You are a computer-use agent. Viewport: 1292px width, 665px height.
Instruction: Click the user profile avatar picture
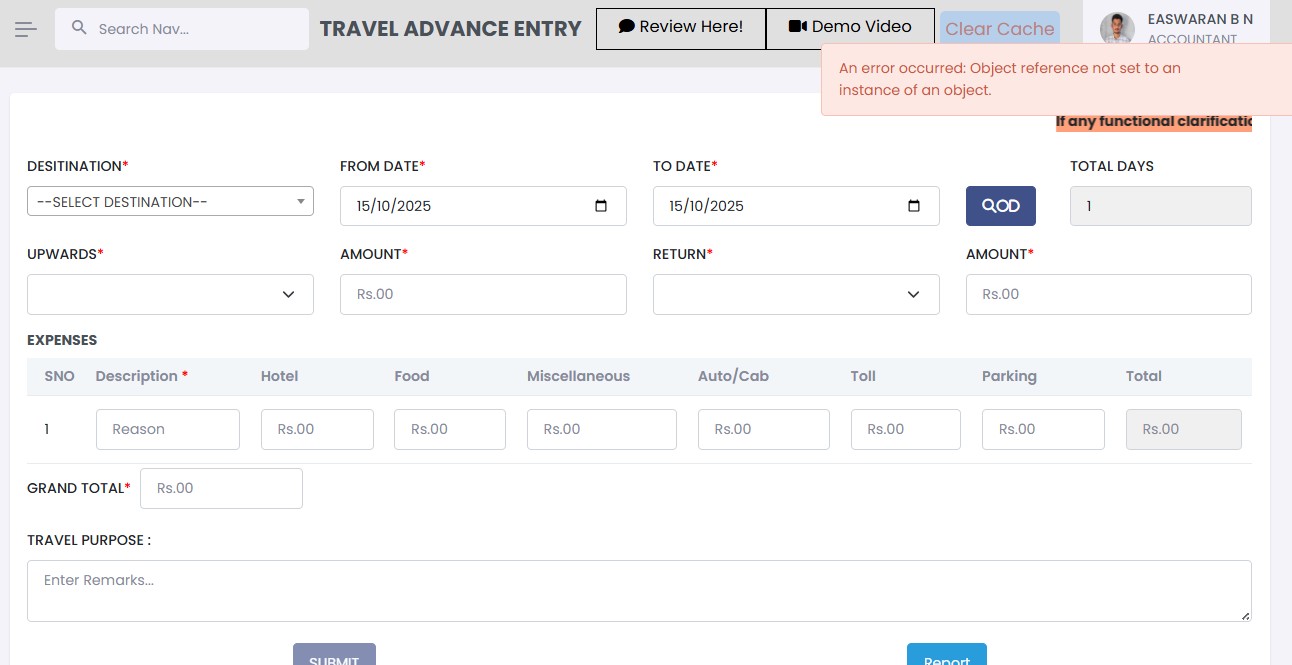coord(1116,29)
